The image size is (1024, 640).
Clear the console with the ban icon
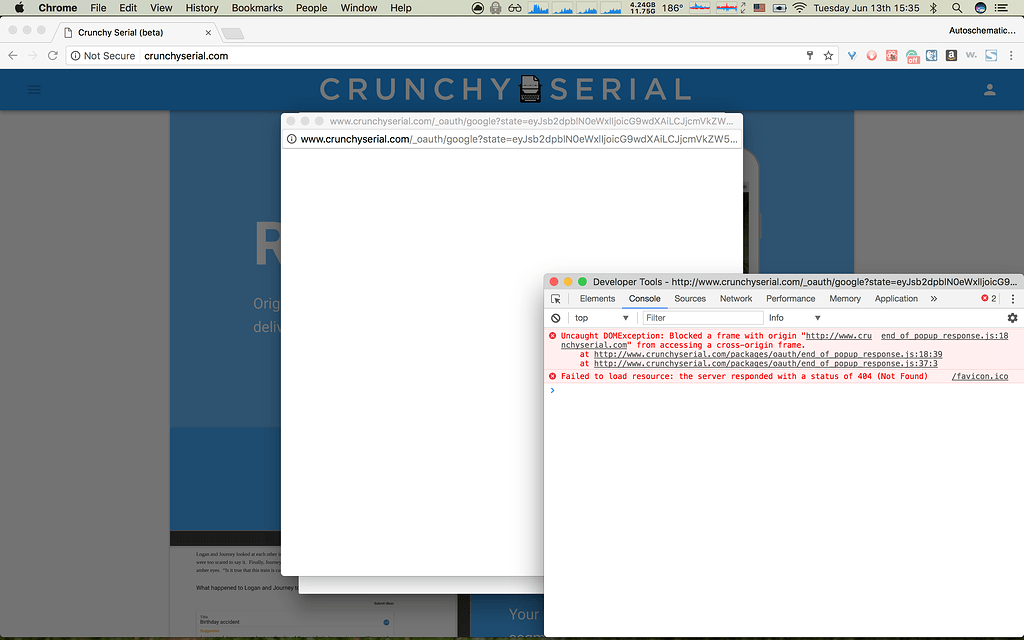click(556, 318)
